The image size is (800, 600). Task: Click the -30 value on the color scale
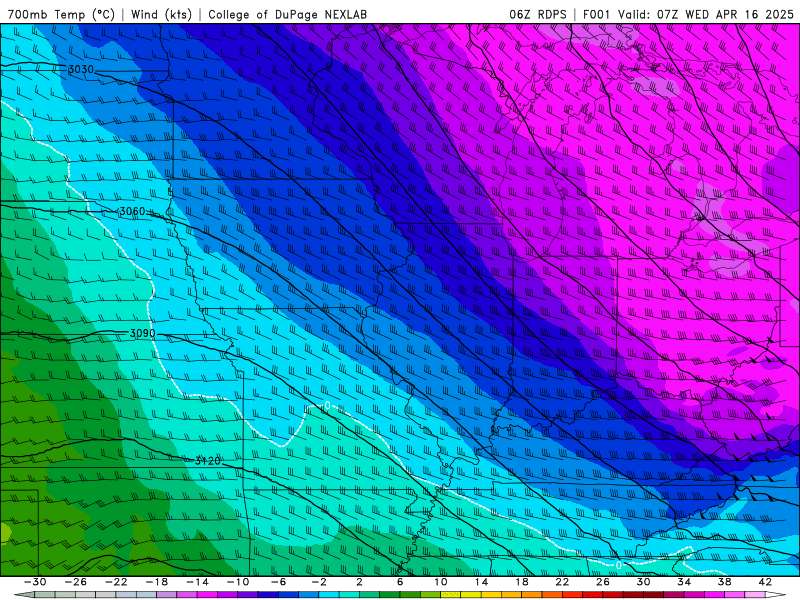35,582
